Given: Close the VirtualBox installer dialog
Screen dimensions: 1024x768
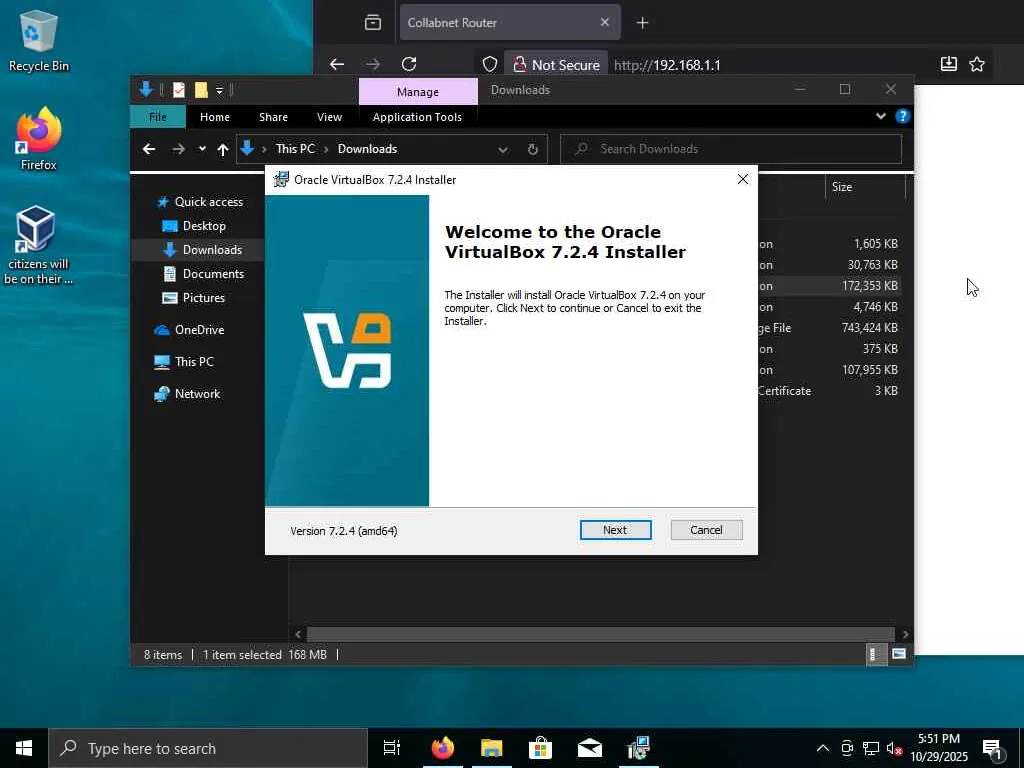Looking at the screenshot, I should [x=743, y=180].
